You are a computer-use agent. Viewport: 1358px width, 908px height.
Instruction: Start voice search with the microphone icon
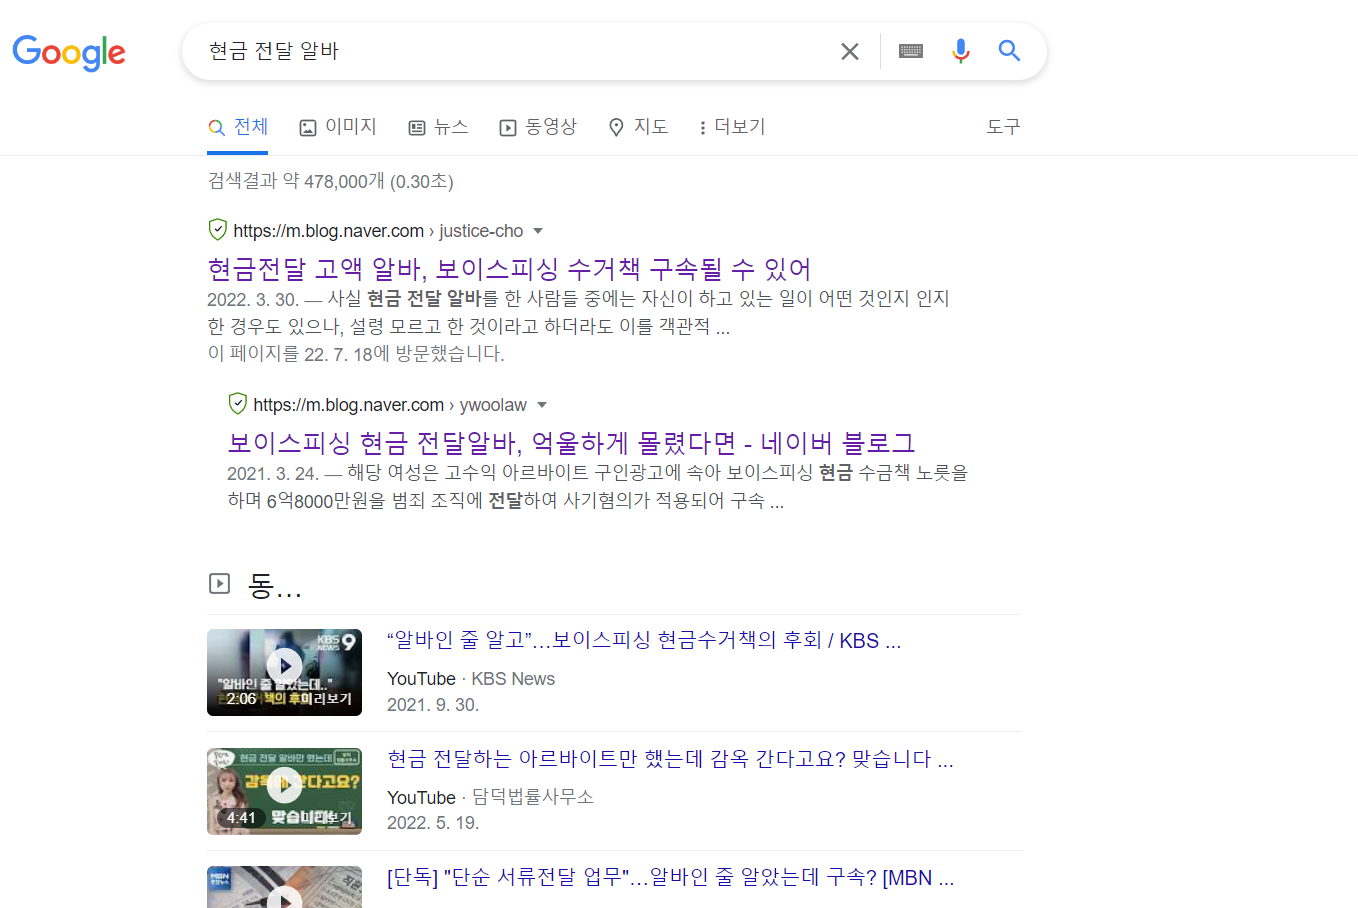pos(961,51)
